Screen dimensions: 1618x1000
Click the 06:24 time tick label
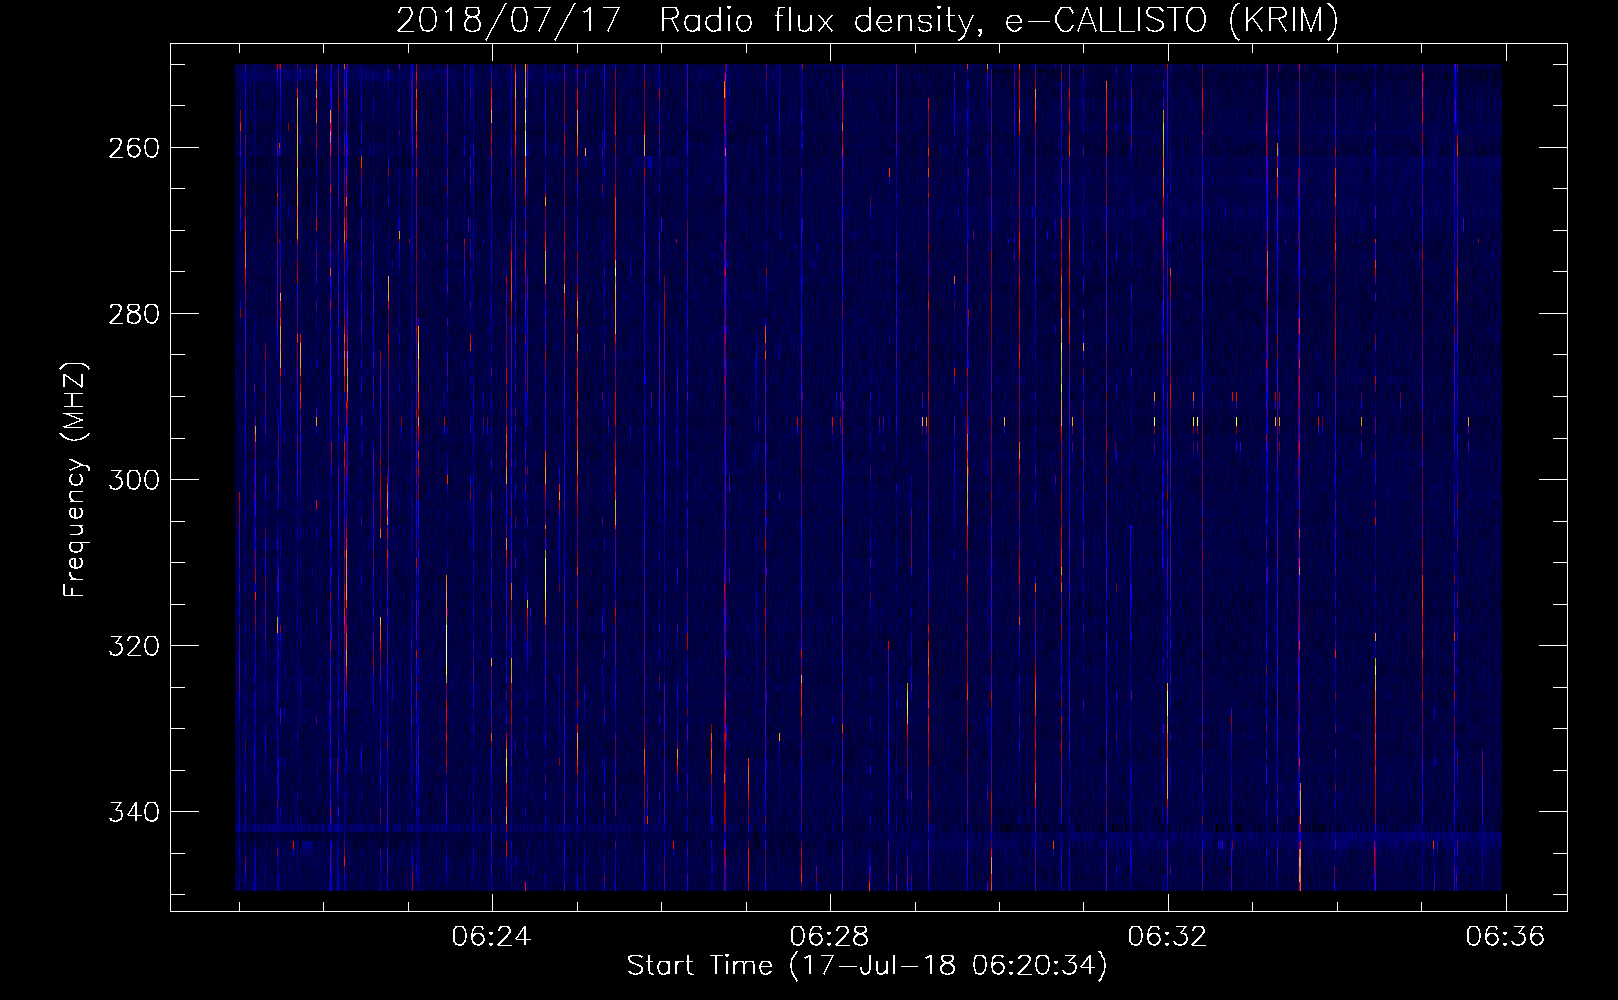(491, 937)
